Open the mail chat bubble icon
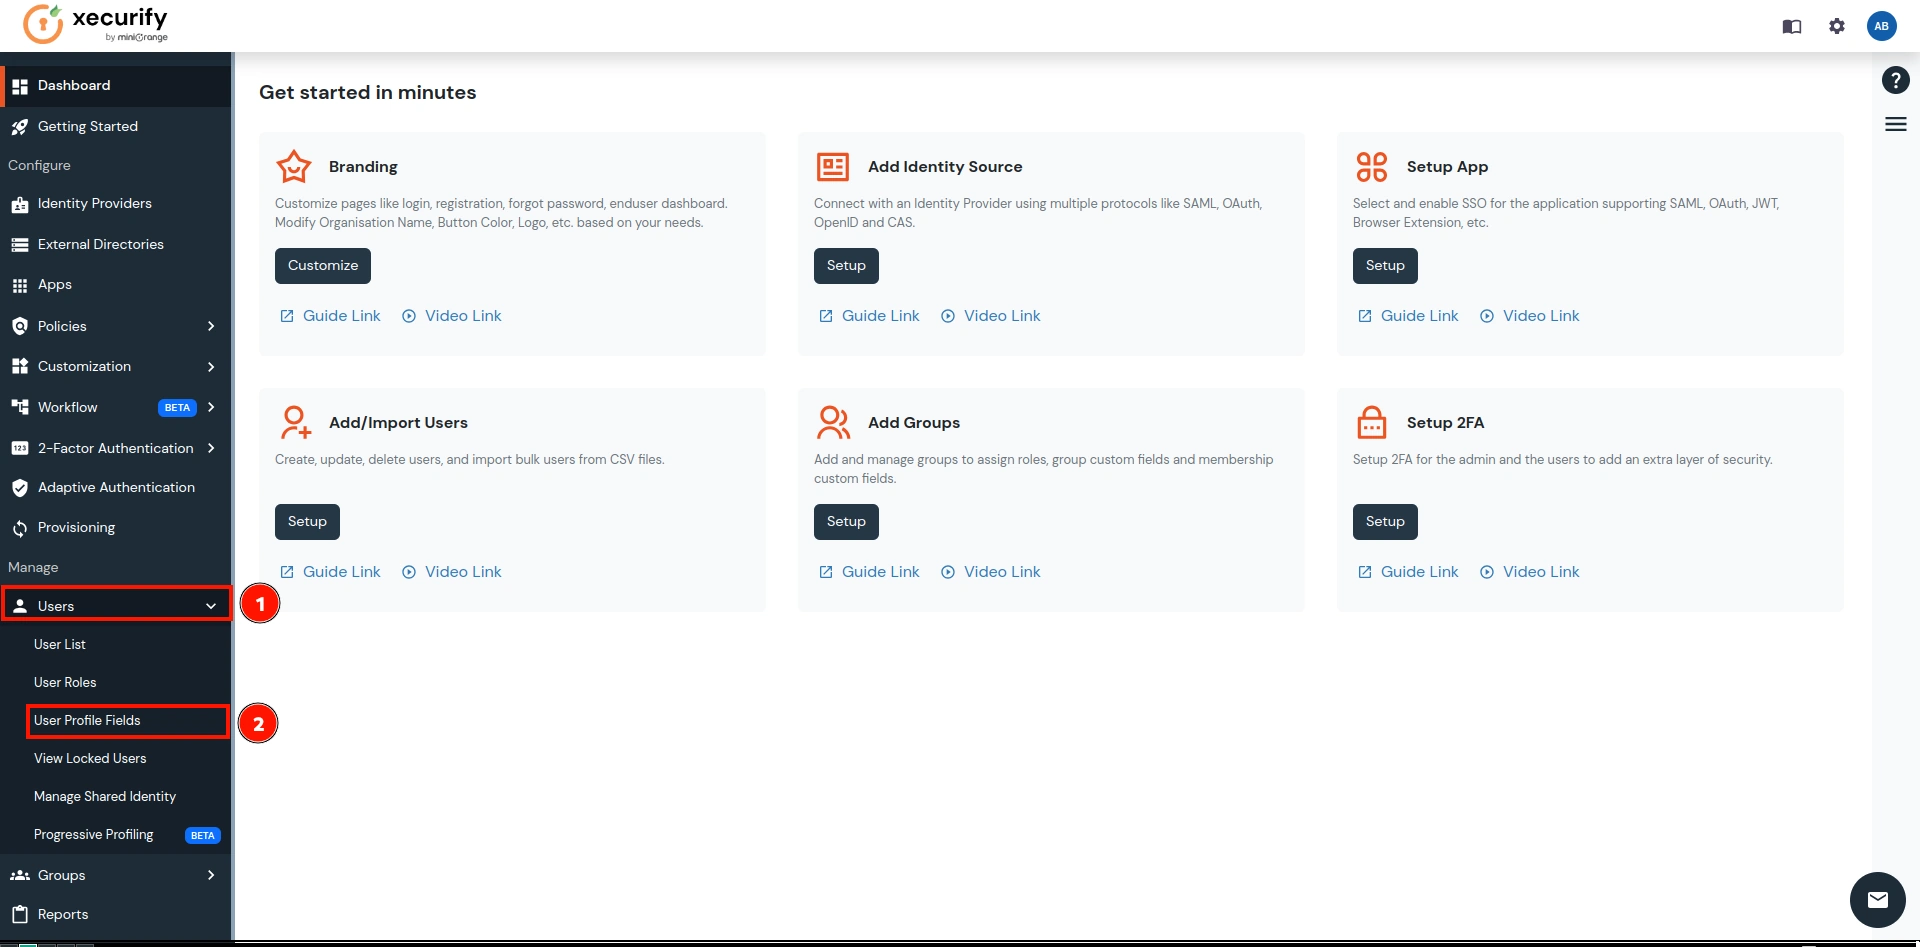Screen dimensions: 1920x947 1877,900
